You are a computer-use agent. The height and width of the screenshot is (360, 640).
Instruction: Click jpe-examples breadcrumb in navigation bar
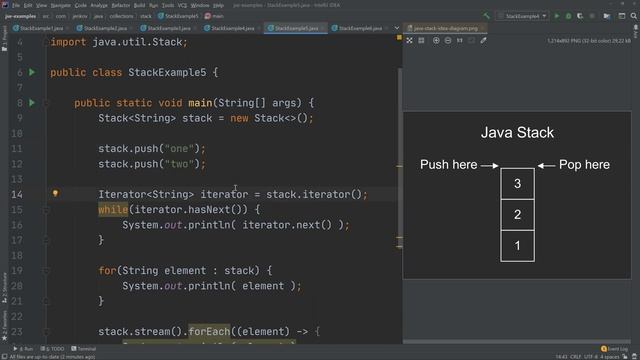(20, 16)
